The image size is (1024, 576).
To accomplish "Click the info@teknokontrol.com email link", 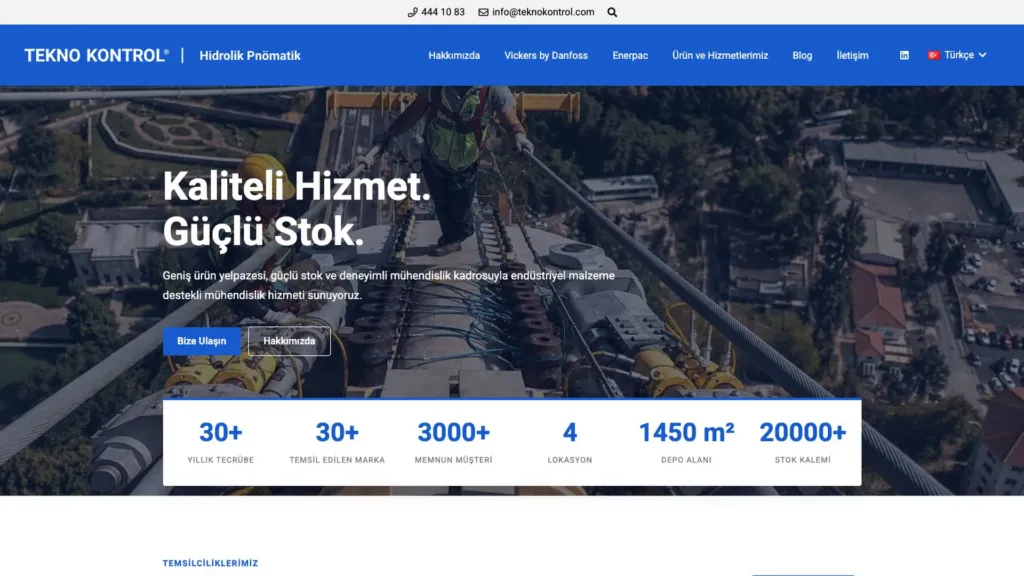I will pyautogui.click(x=543, y=12).
